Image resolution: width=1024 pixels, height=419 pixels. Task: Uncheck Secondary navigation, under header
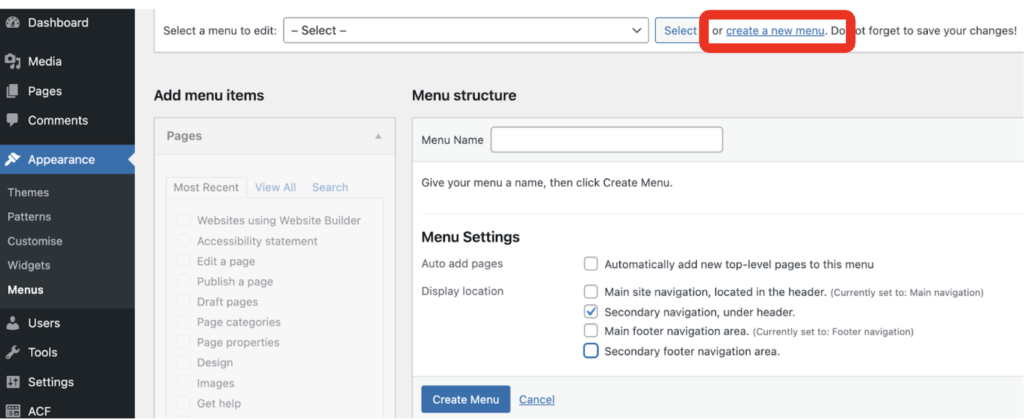(591, 311)
